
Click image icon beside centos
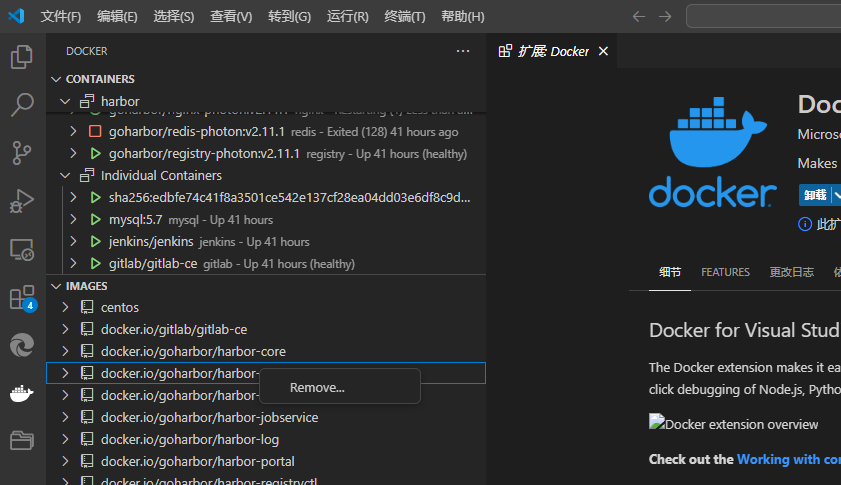pos(87,307)
